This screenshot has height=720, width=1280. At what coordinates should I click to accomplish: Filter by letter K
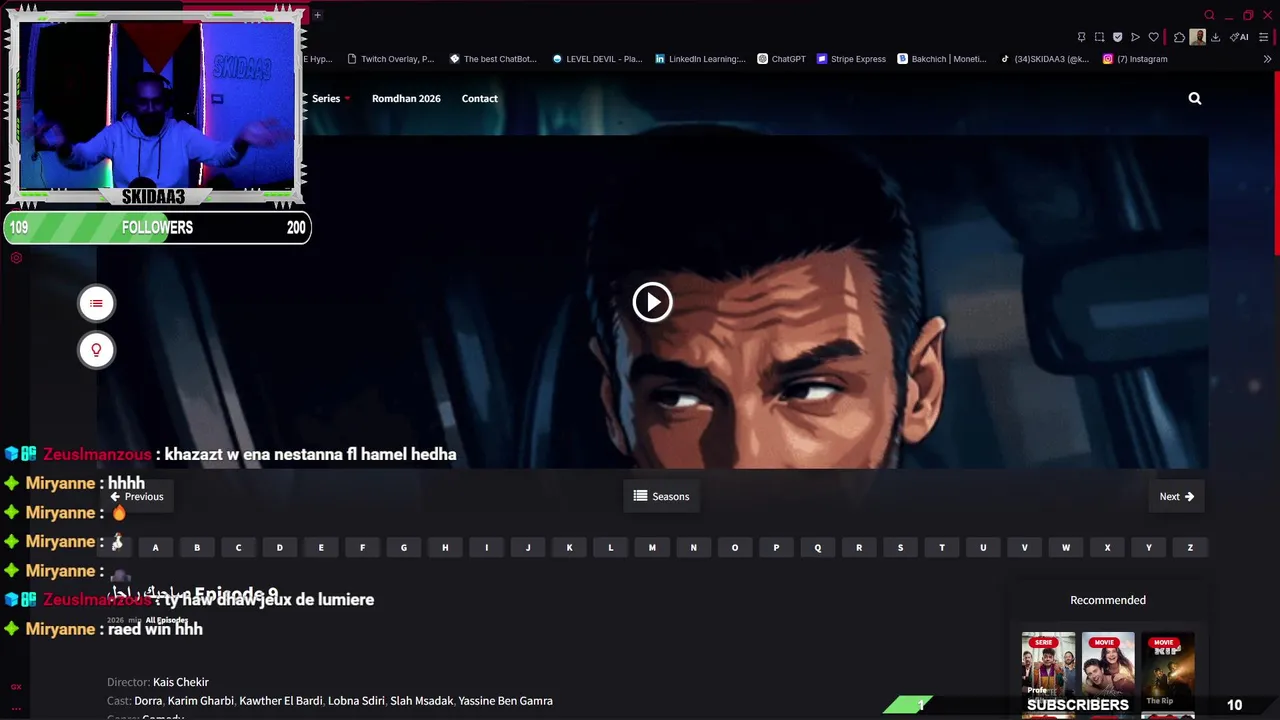coord(569,547)
